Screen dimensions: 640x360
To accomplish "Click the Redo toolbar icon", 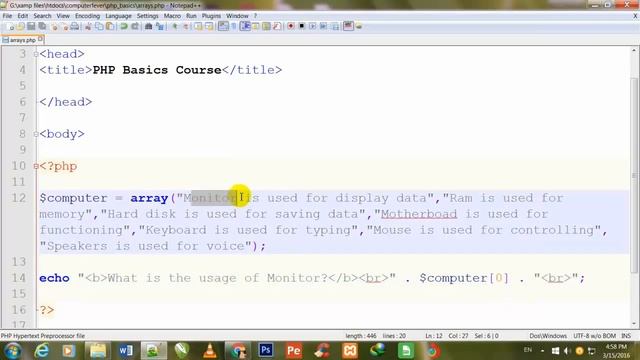I will (x=135, y=27).
